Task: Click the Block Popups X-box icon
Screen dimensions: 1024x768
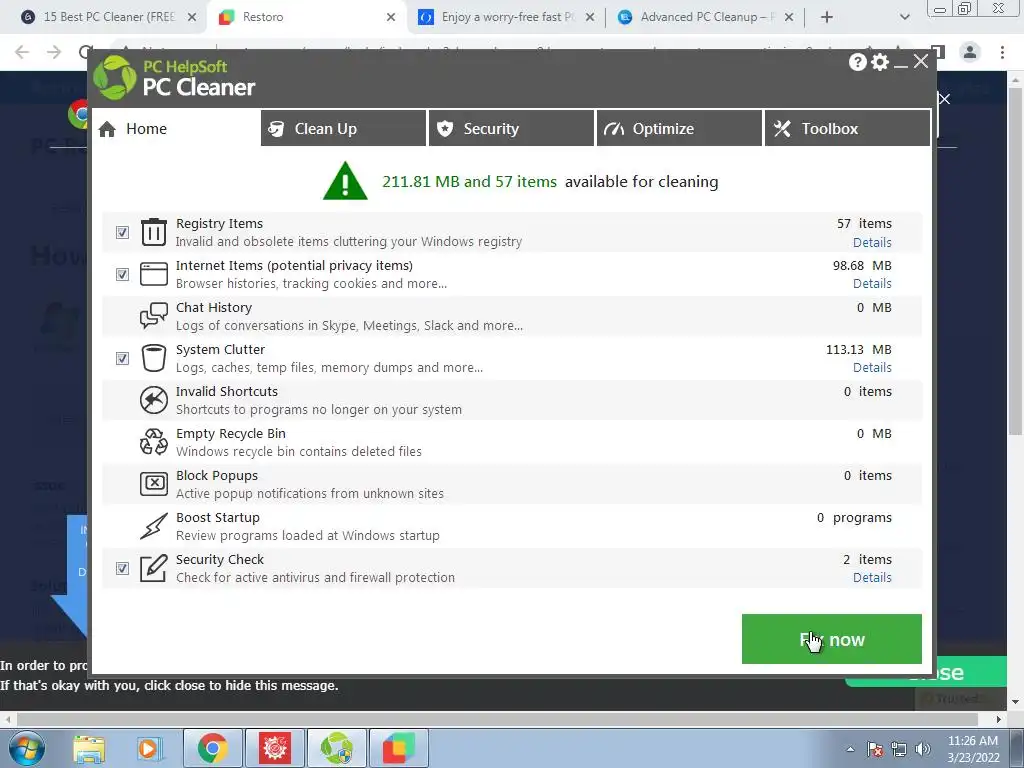Action: [153, 483]
